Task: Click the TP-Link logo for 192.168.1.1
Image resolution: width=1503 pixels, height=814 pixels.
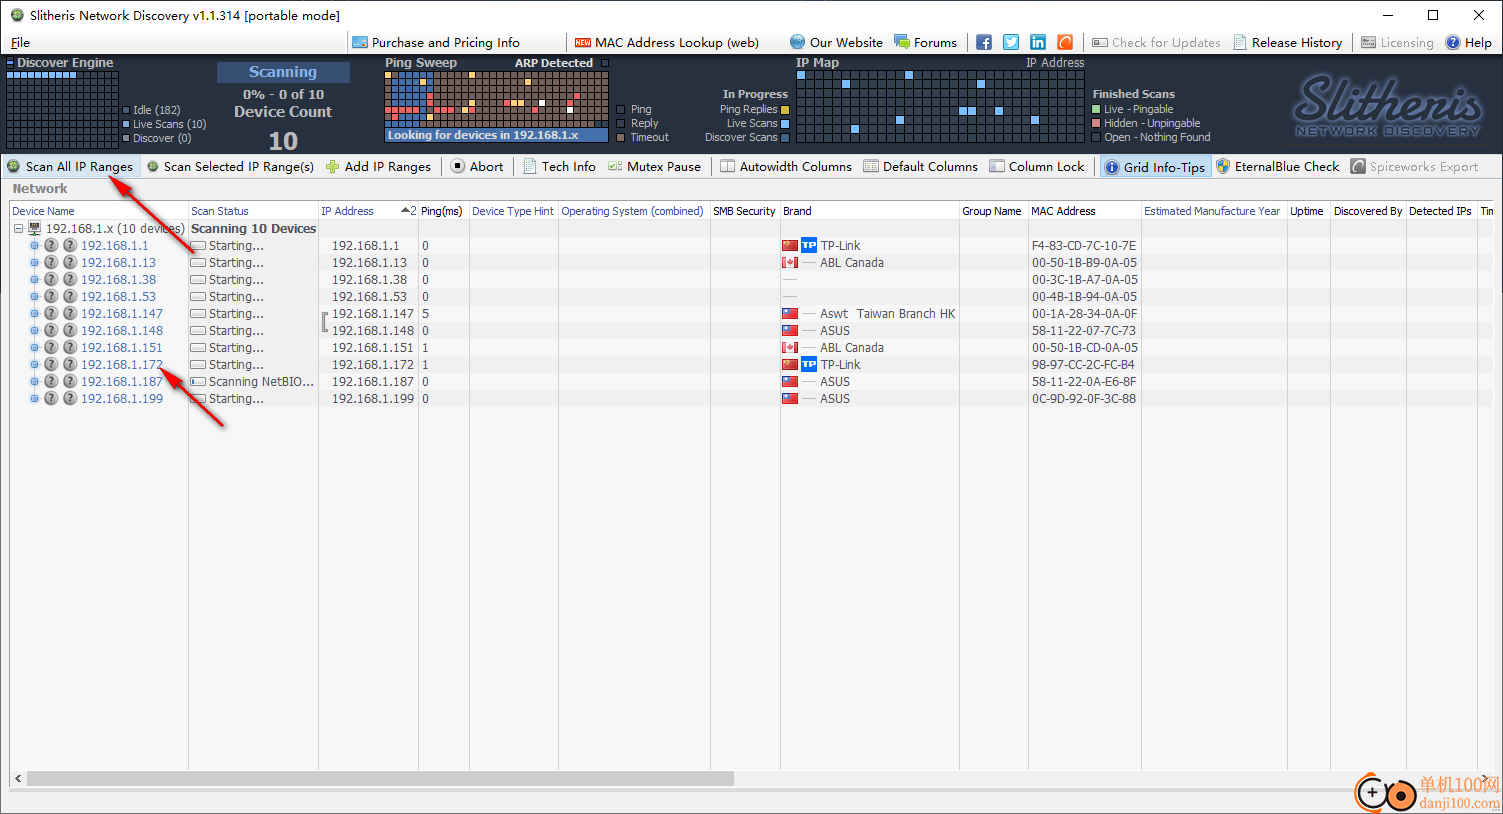Action: click(809, 246)
